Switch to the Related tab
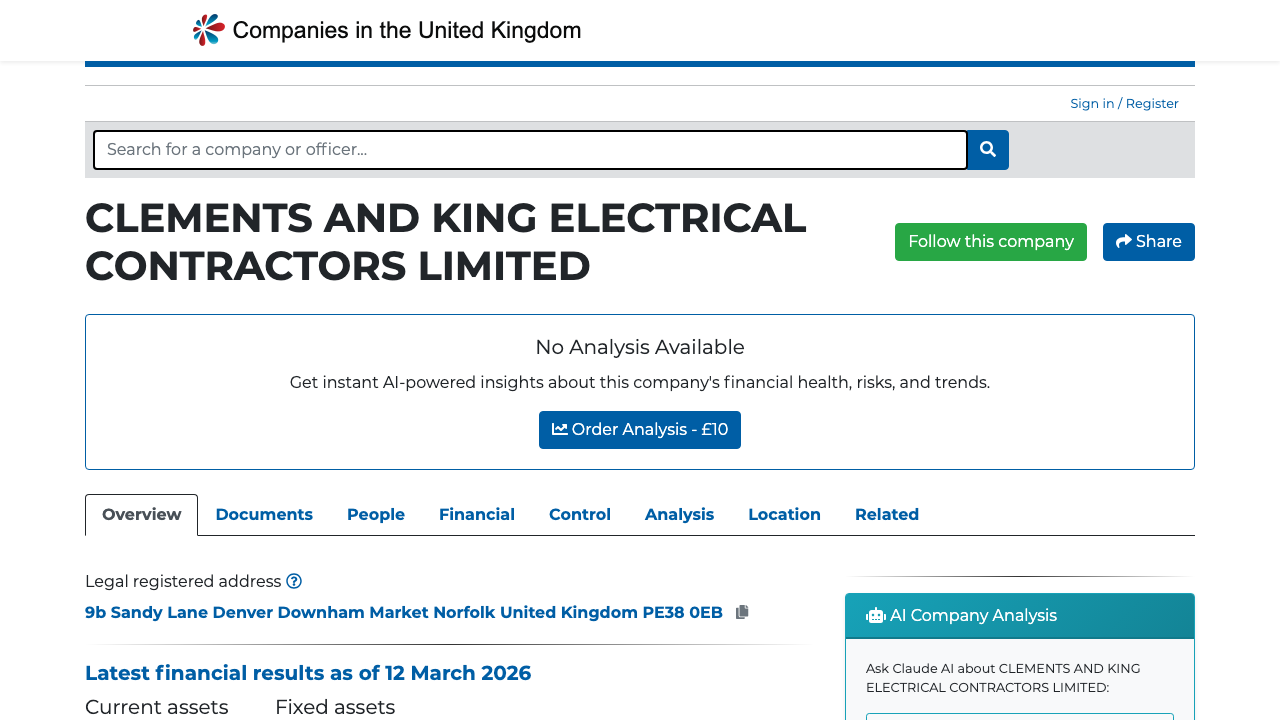Viewport: 1280px width, 720px height. (886, 514)
